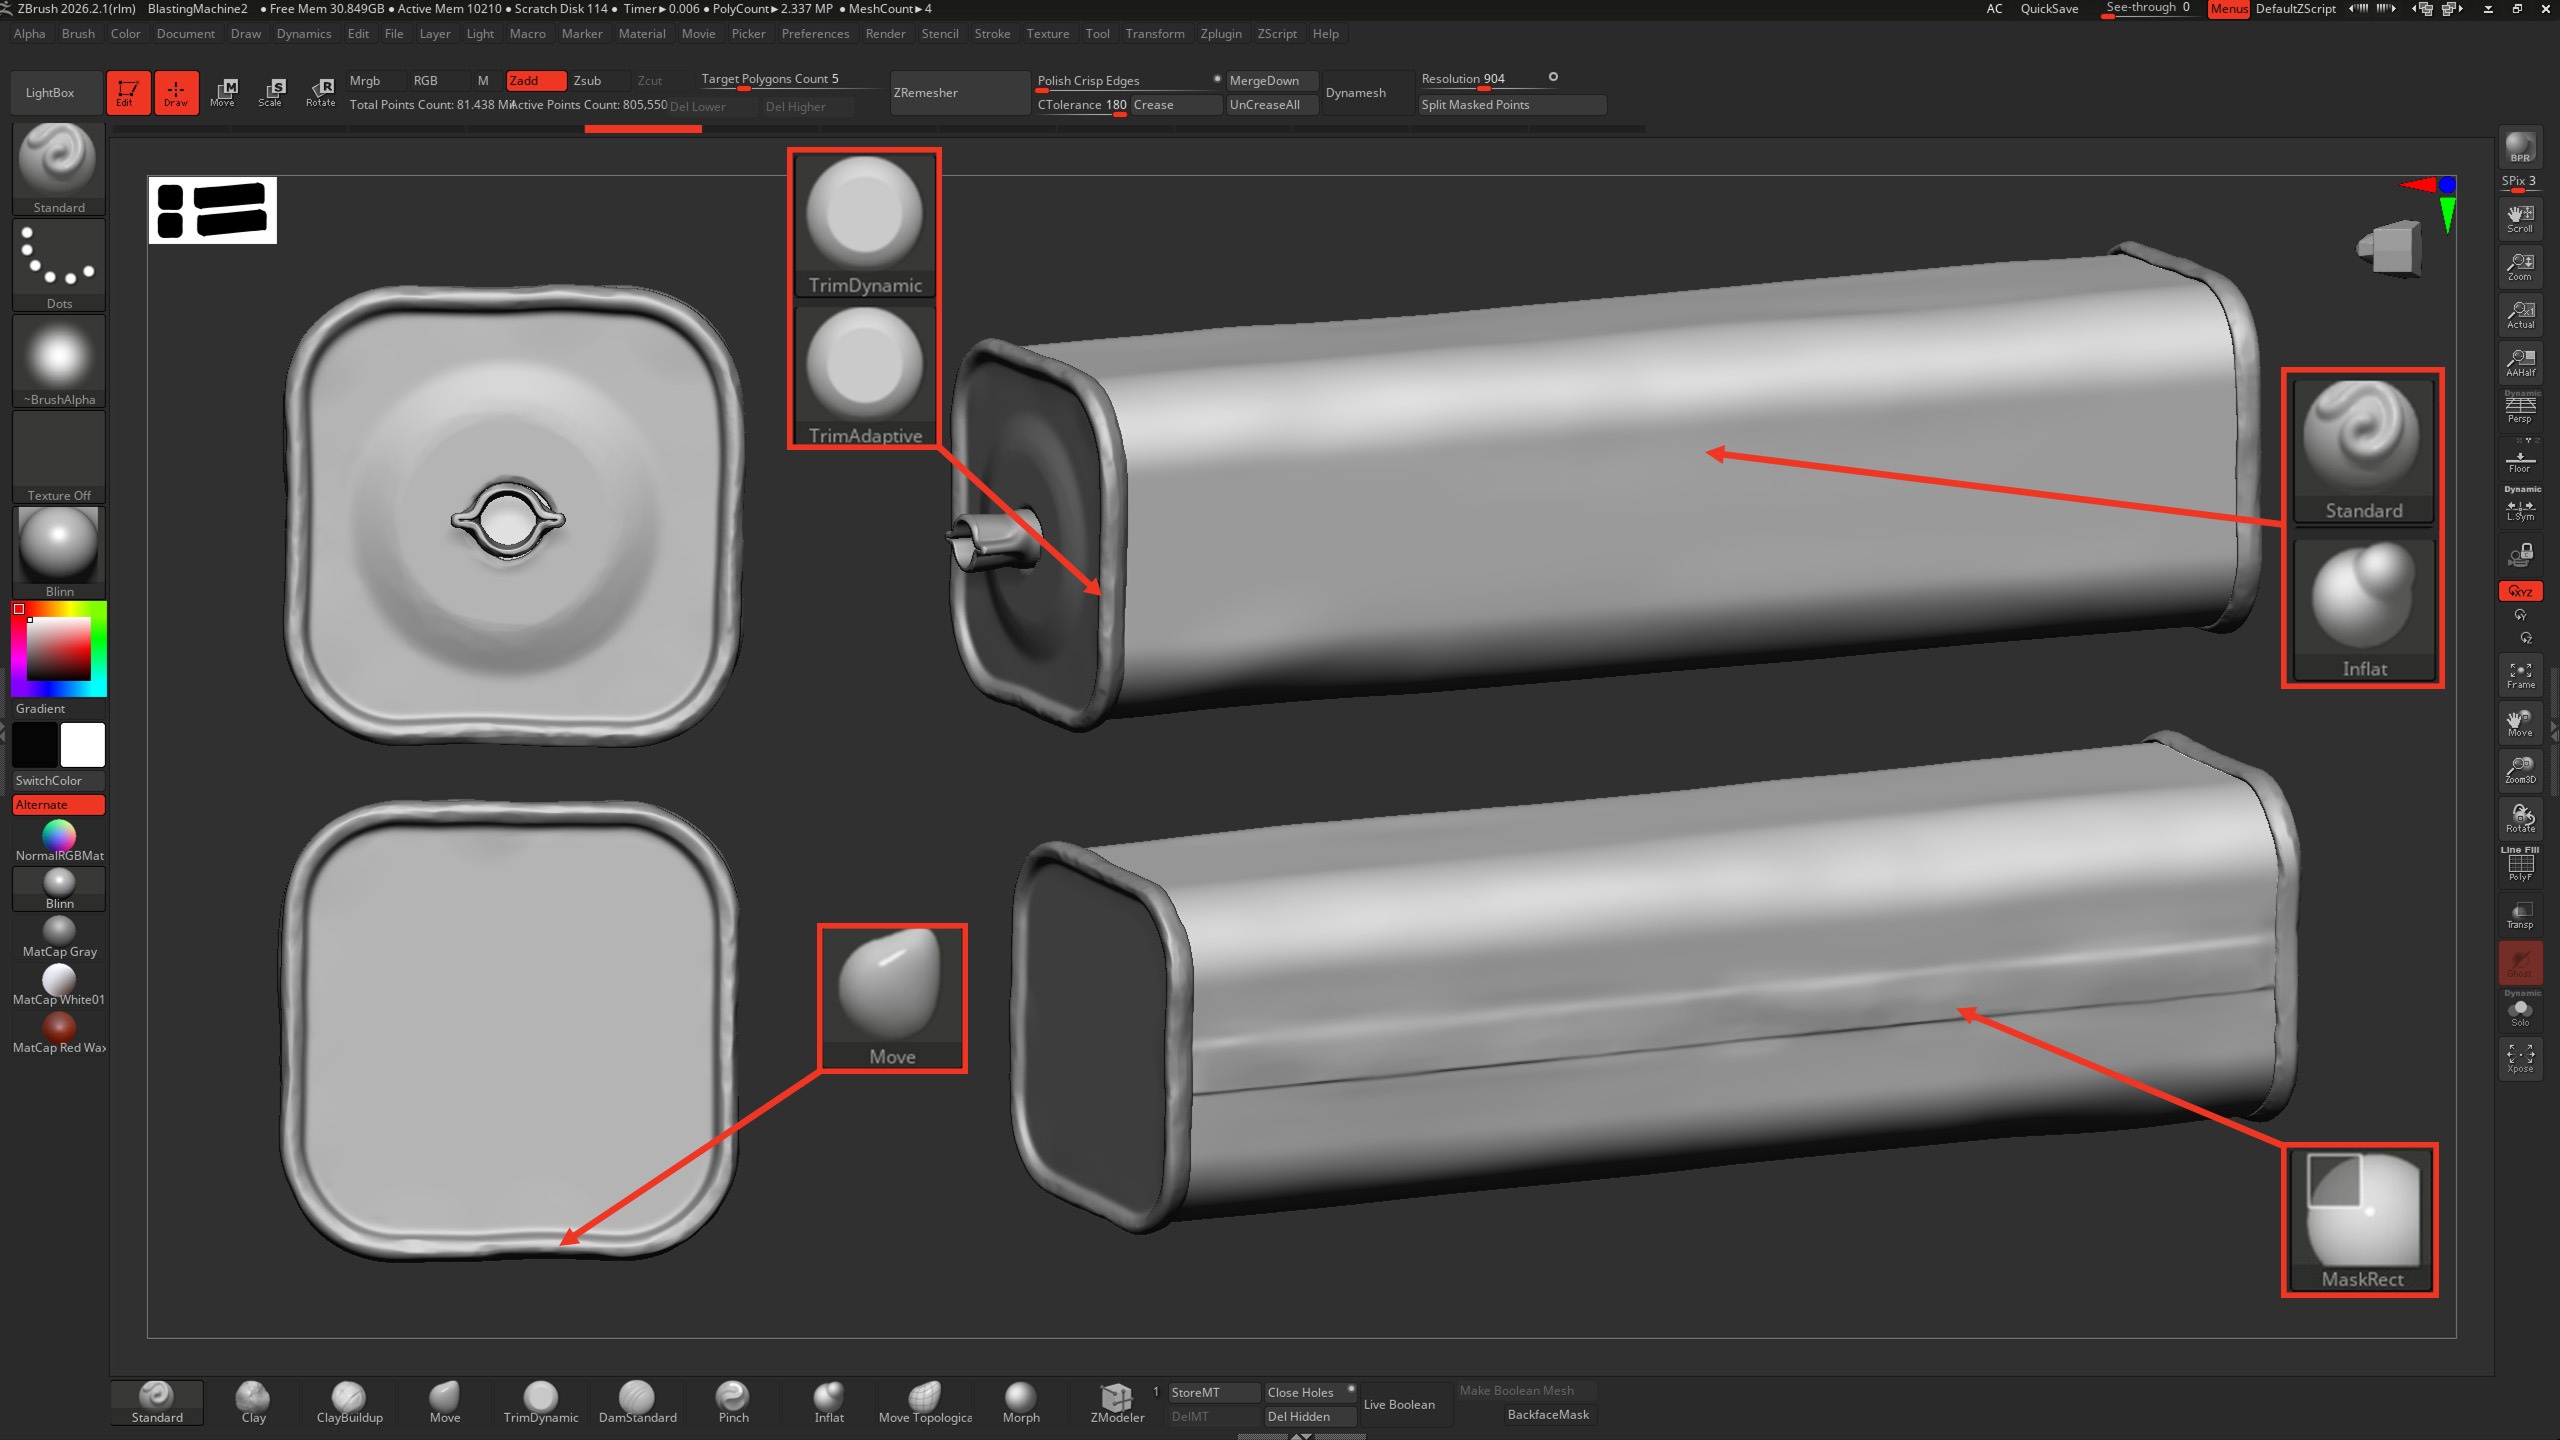Toggle Persp perspective view
Viewport: 2560px width, 1440px height.
(2520, 410)
